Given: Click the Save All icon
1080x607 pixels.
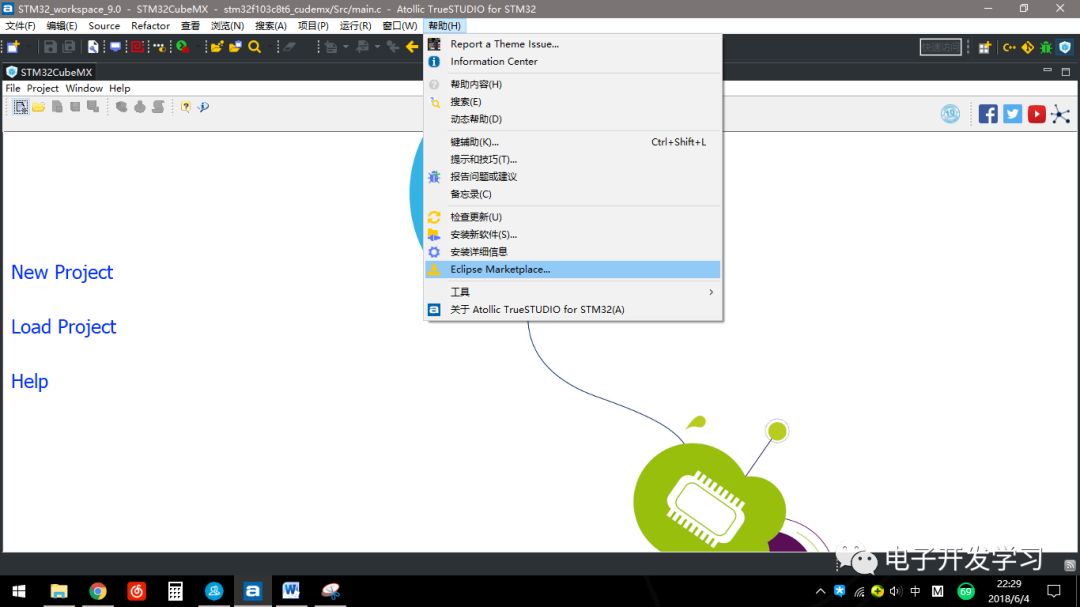Looking at the screenshot, I should pos(69,47).
